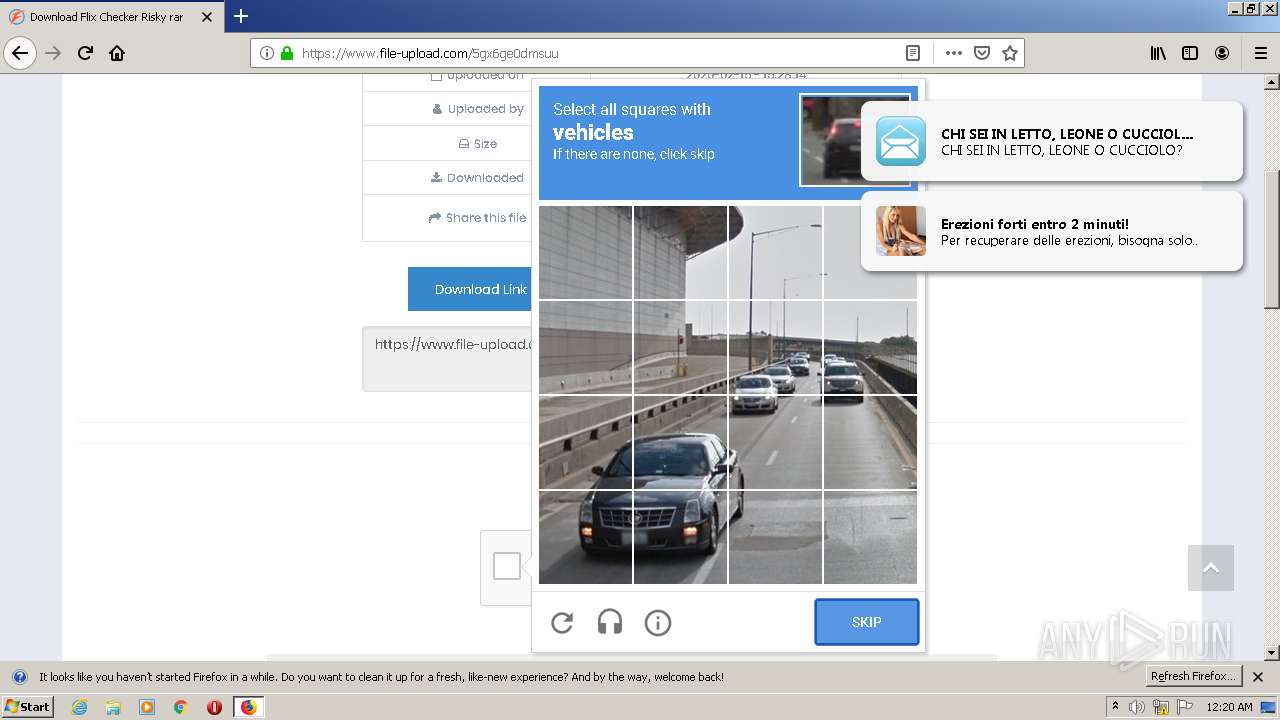The height and width of the screenshot is (720, 1280).
Task: Click the download URL text field
Action: click(447, 358)
